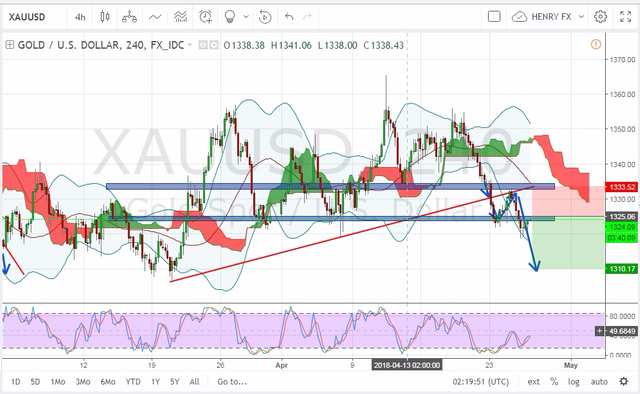The height and width of the screenshot is (394, 640).
Task: Open chart settings gear in top toolbar
Action: pos(600,17)
